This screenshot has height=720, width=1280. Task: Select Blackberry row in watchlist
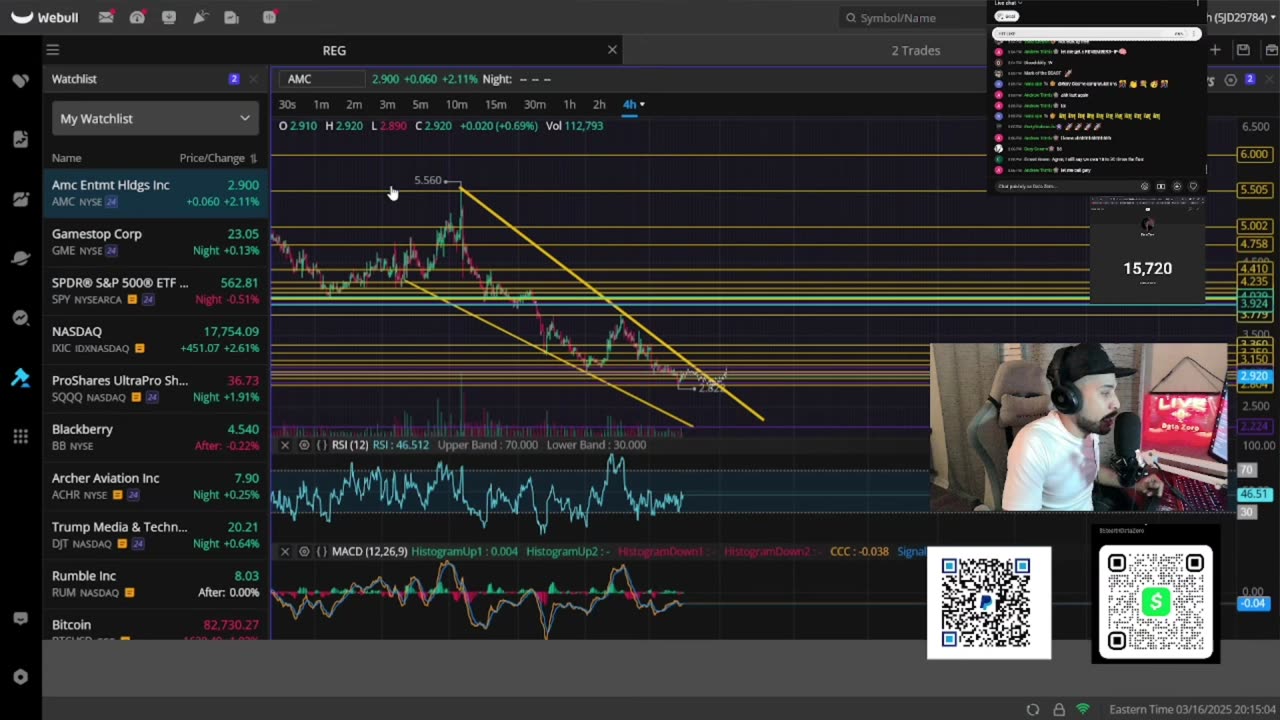point(155,437)
